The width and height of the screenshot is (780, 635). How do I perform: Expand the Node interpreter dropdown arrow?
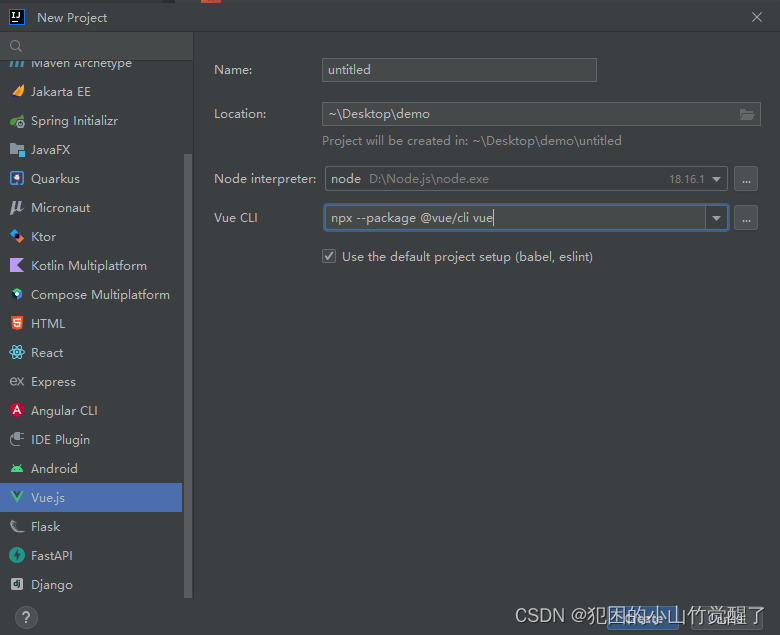tap(716, 179)
